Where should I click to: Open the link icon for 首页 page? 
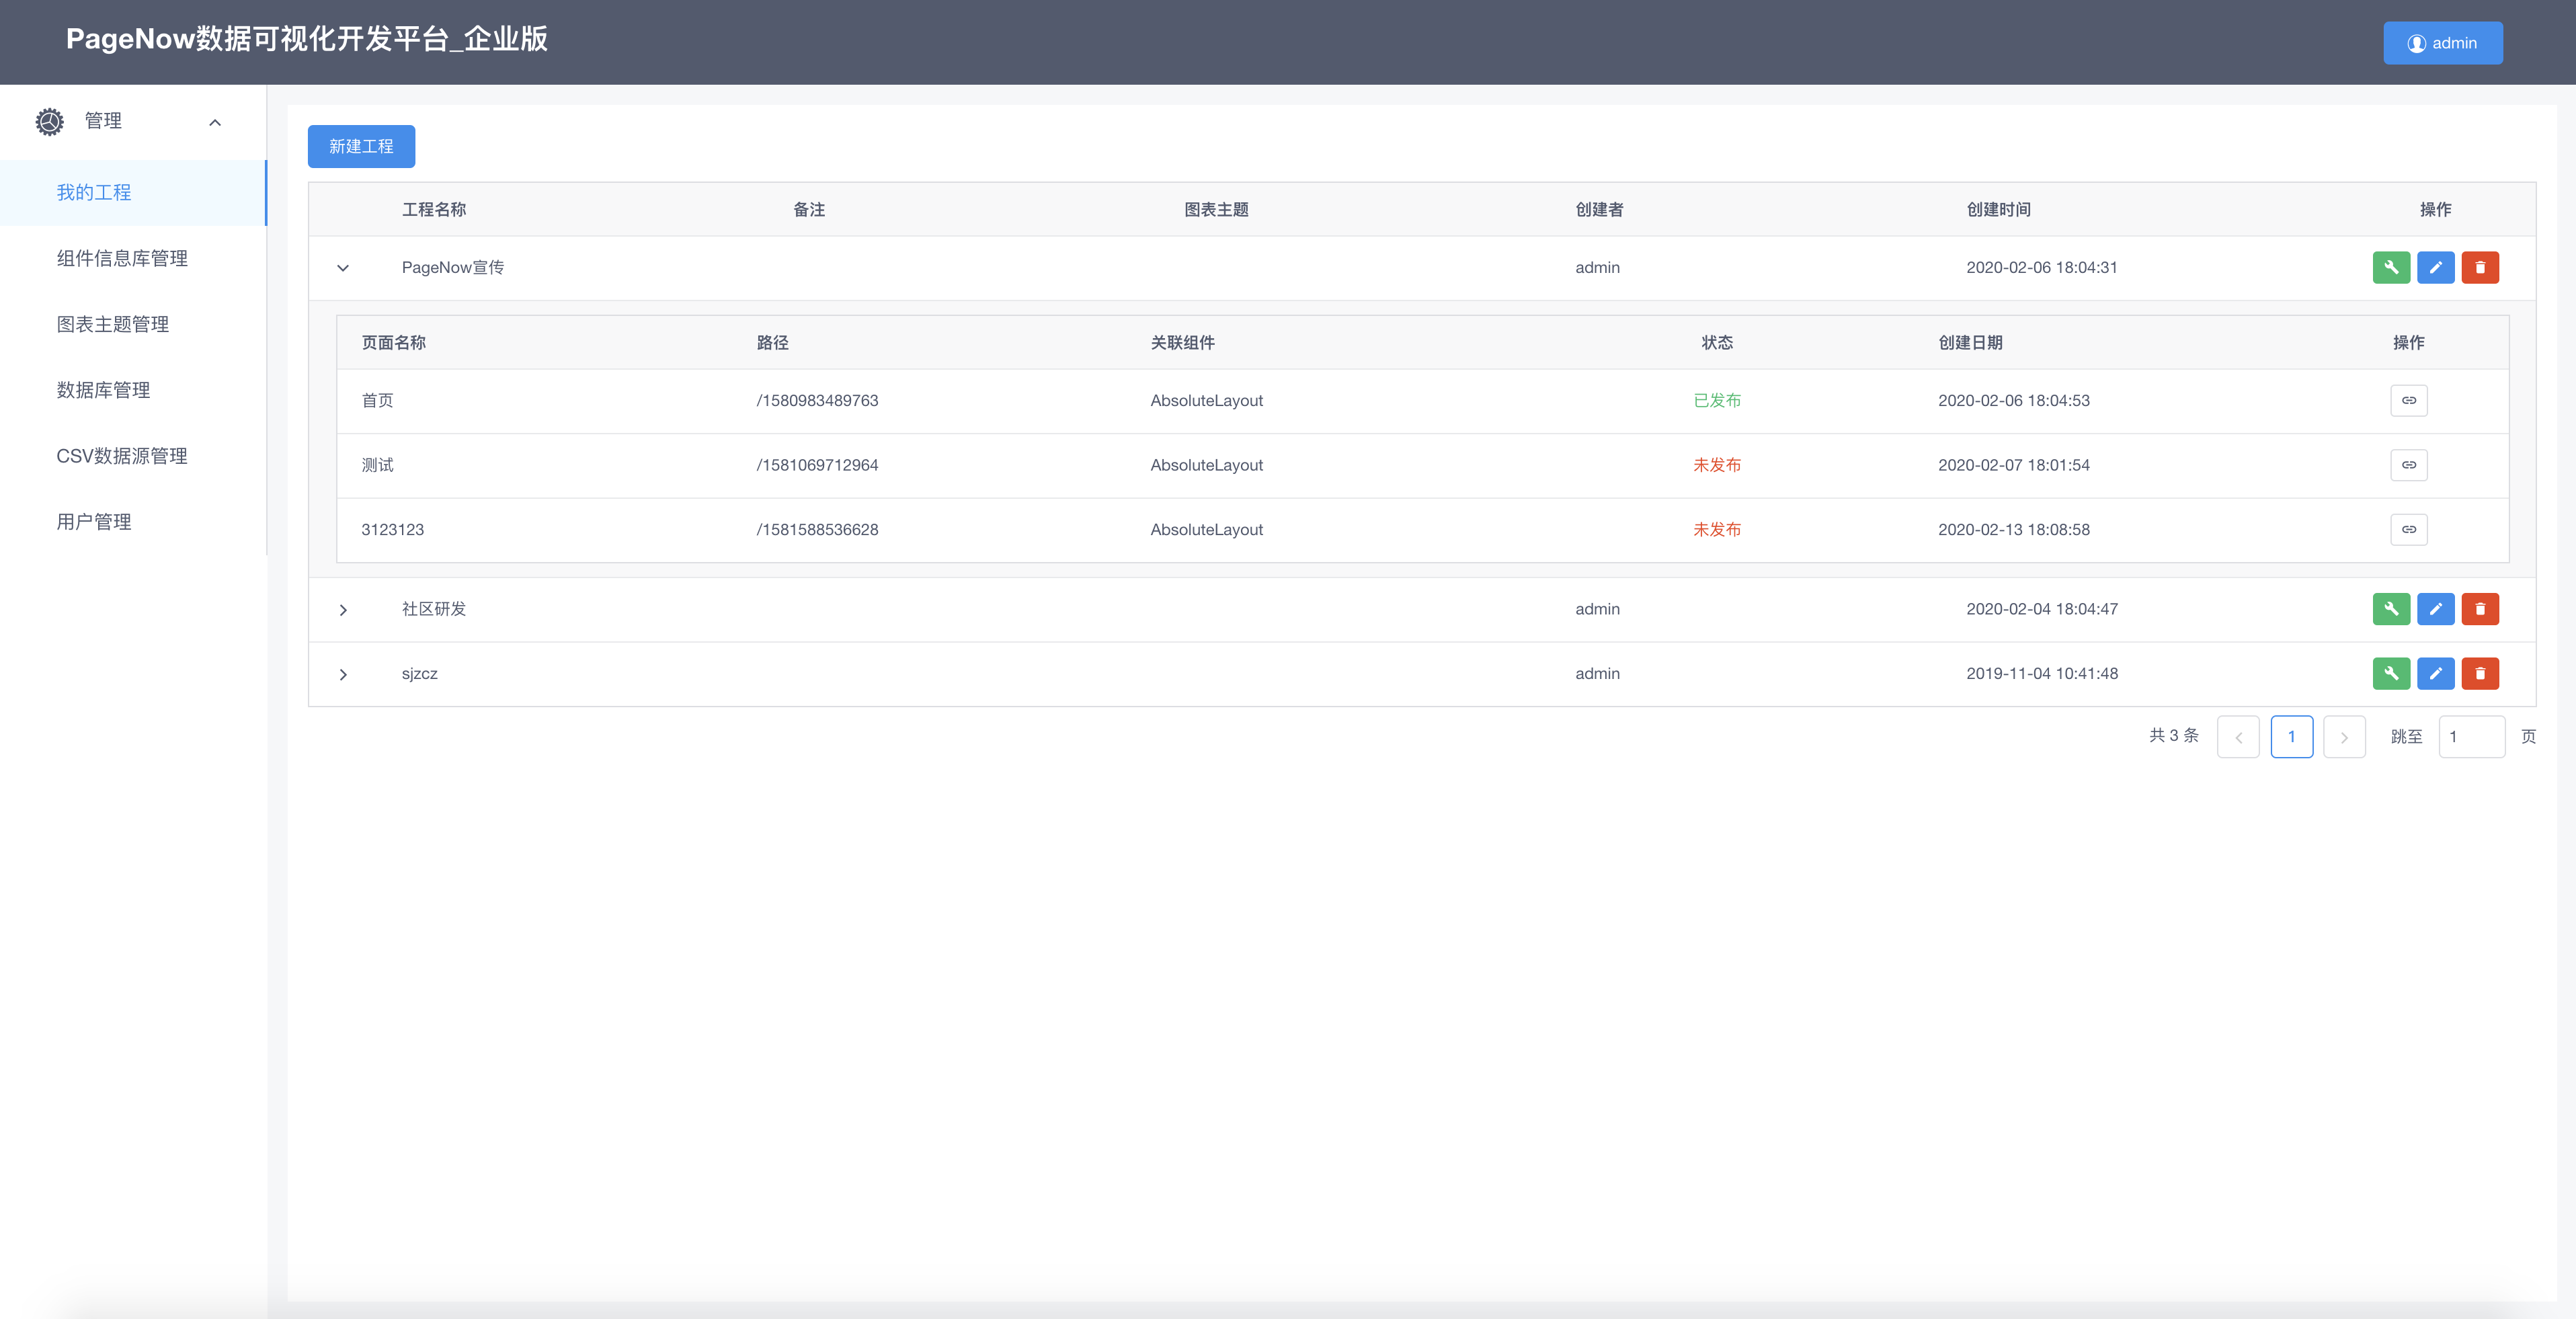2408,400
